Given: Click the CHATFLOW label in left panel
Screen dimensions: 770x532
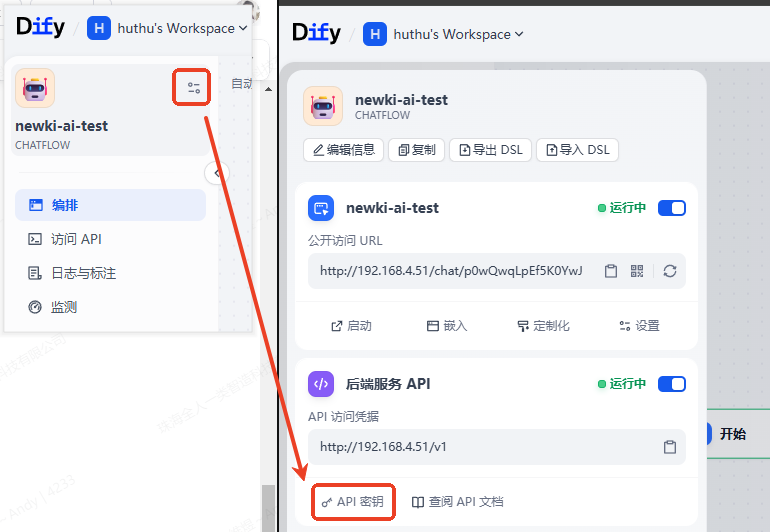Looking at the screenshot, I should pos(43,145).
